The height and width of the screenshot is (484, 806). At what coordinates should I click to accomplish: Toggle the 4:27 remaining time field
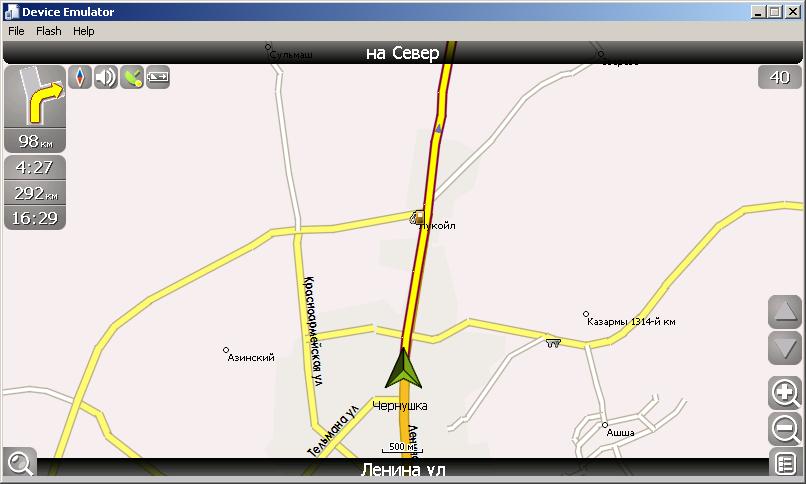coord(35,167)
